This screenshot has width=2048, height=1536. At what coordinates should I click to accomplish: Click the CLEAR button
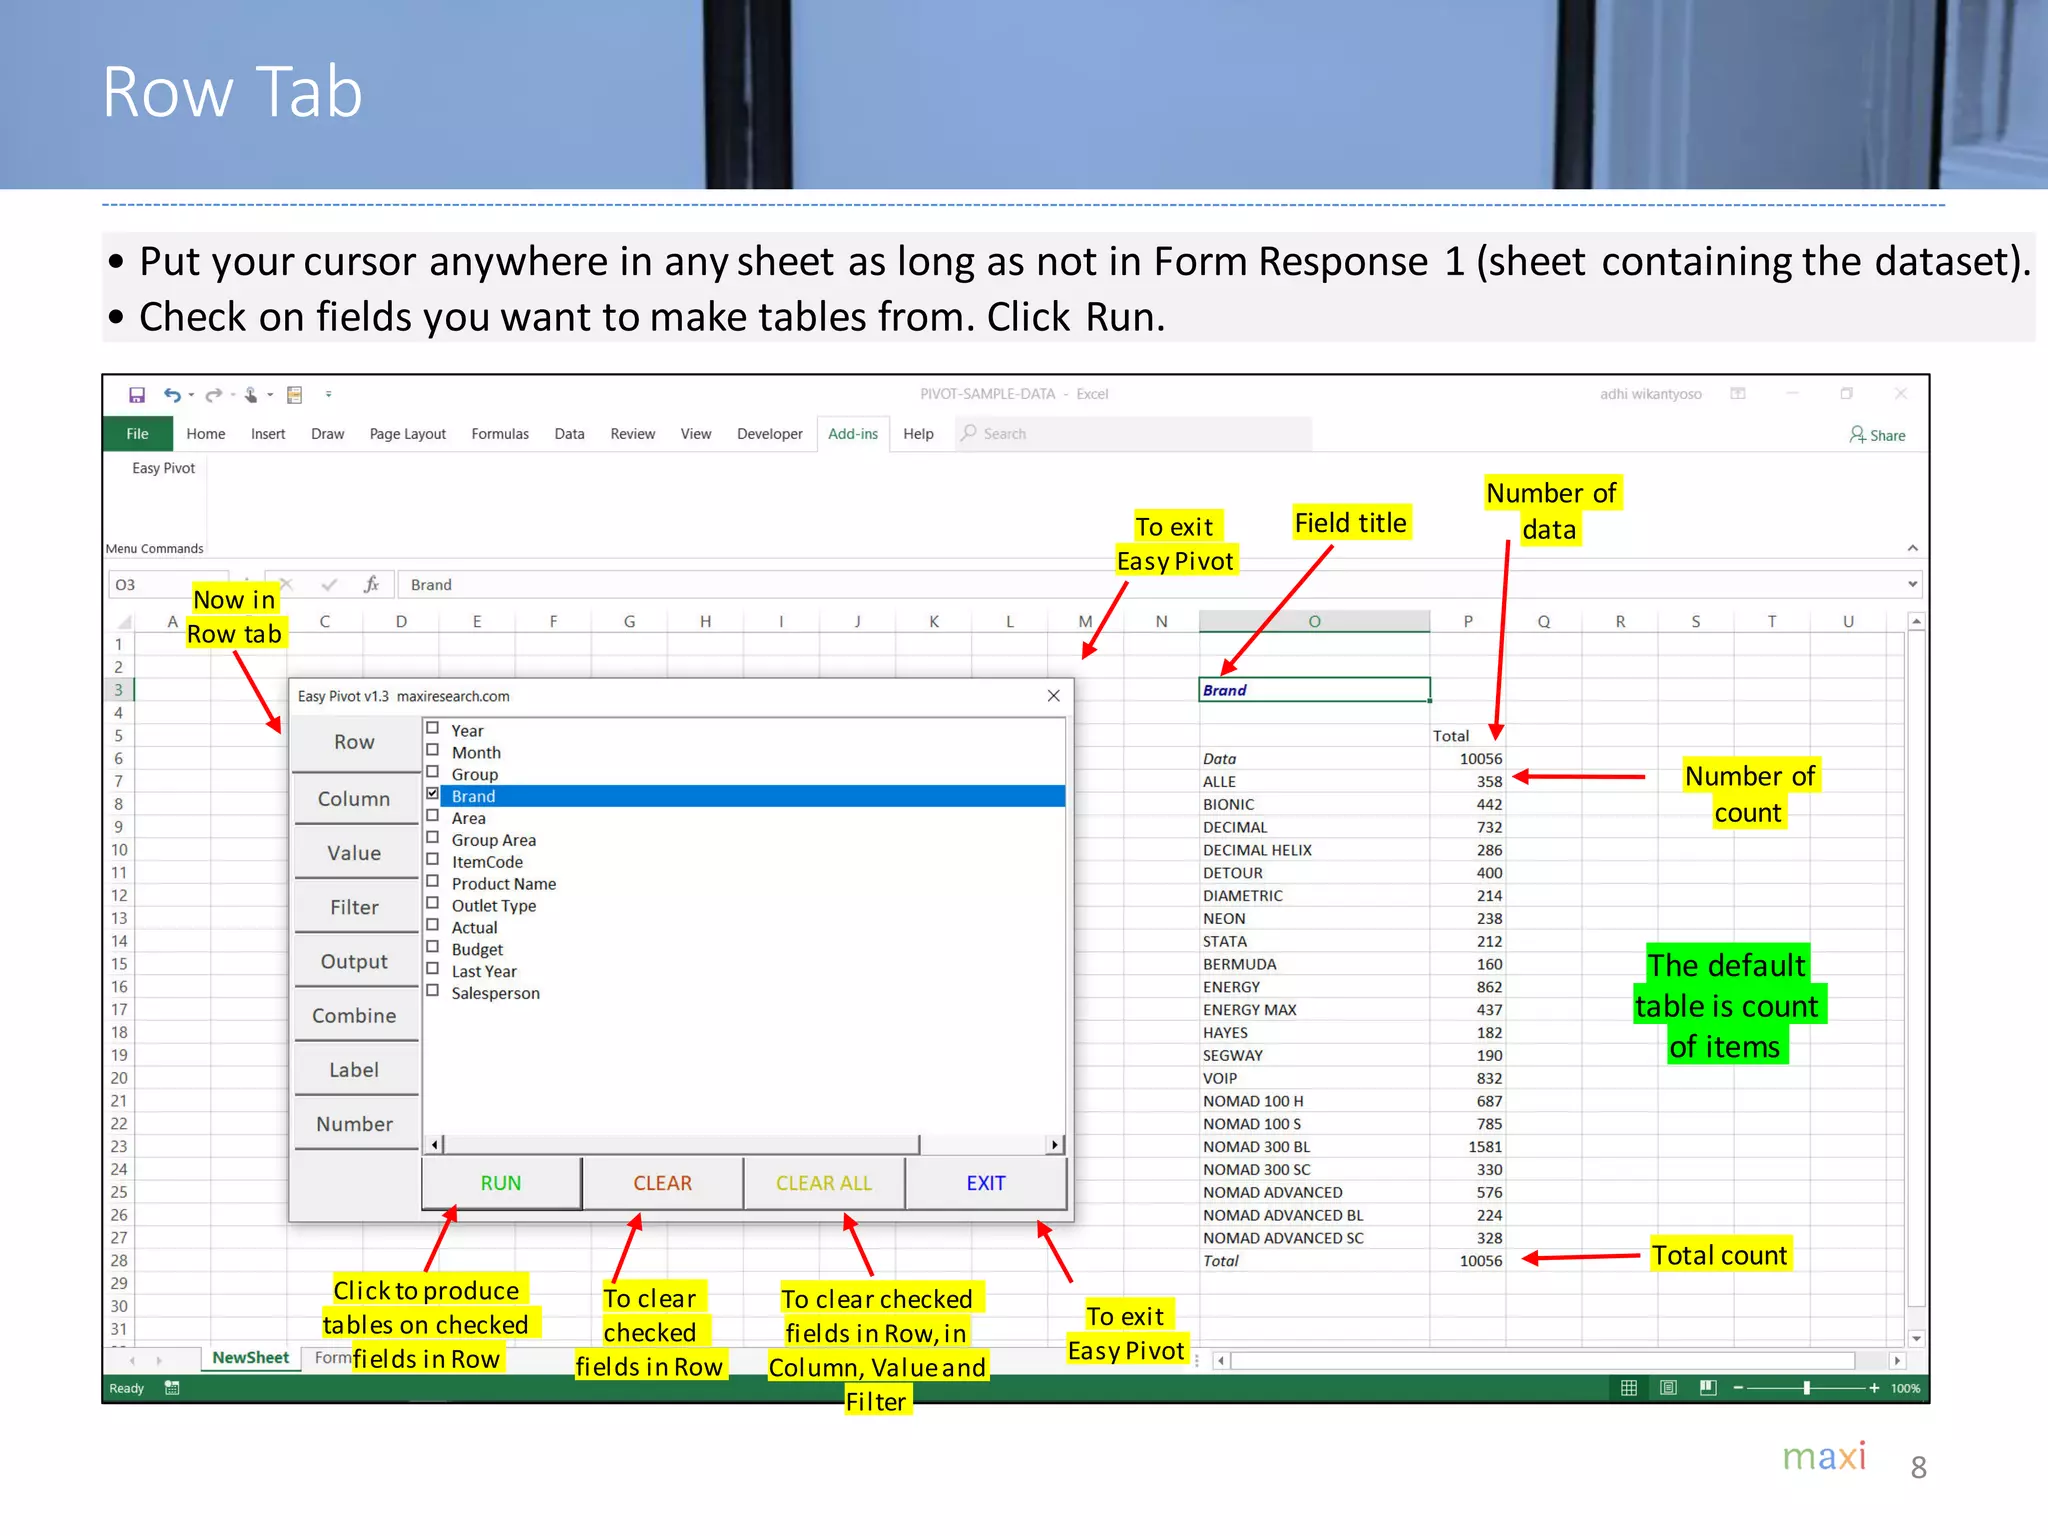[x=662, y=1183]
